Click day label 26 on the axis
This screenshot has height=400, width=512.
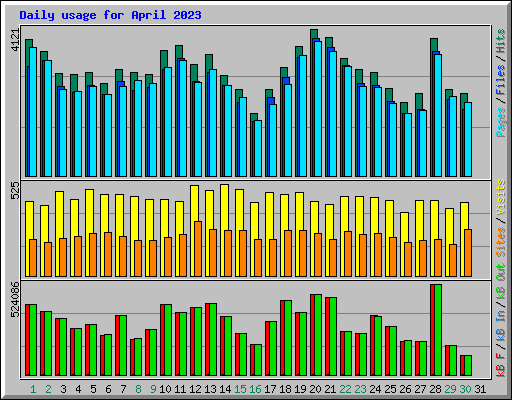pyautogui.click(x=405, y=389)
